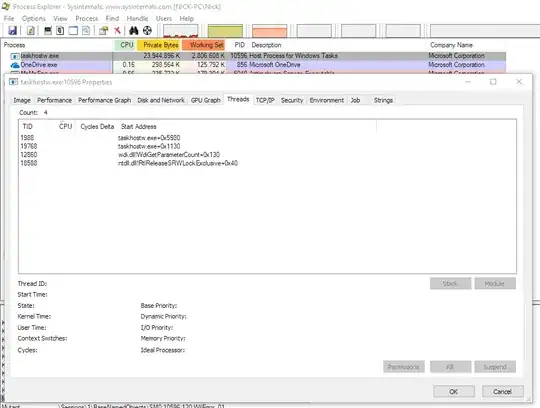Sort threads by Cycles Delta column header

coord(97,126)
